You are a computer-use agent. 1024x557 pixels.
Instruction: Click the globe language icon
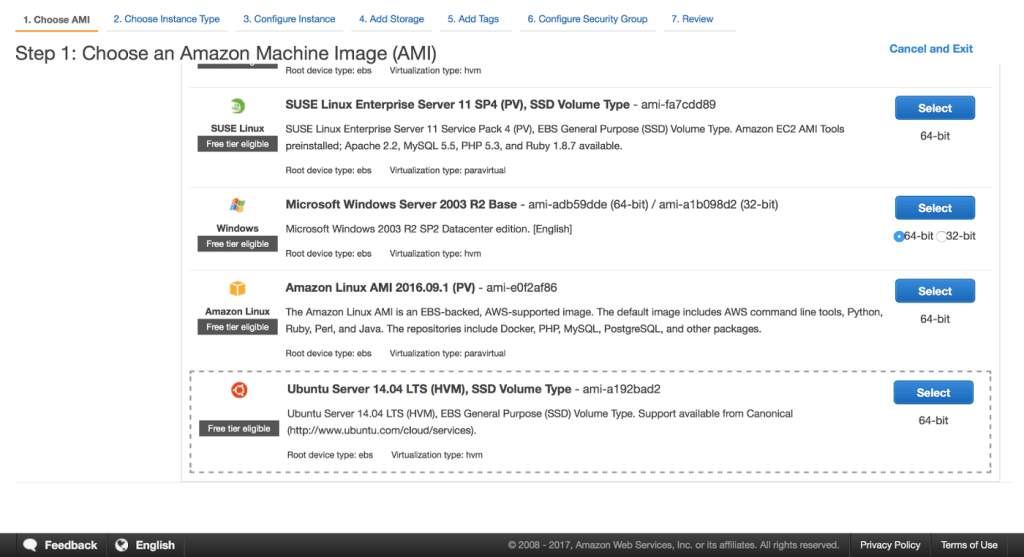[x=121, y=545]
